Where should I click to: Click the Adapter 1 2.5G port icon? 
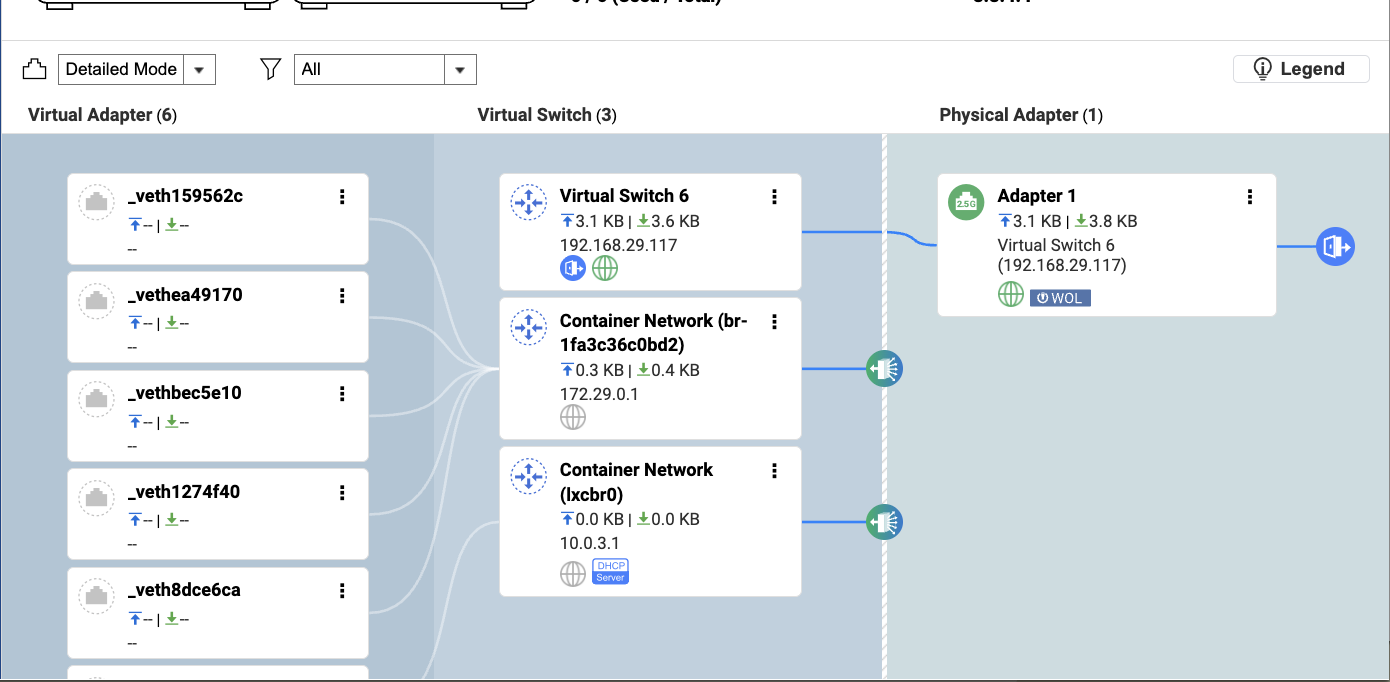coord(966,203)
